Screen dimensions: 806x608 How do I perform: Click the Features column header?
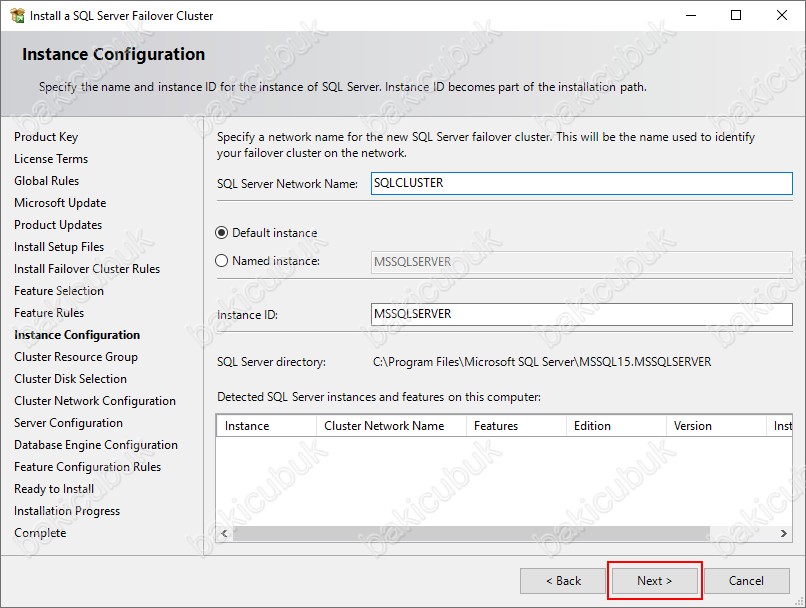tap(516, 426)
